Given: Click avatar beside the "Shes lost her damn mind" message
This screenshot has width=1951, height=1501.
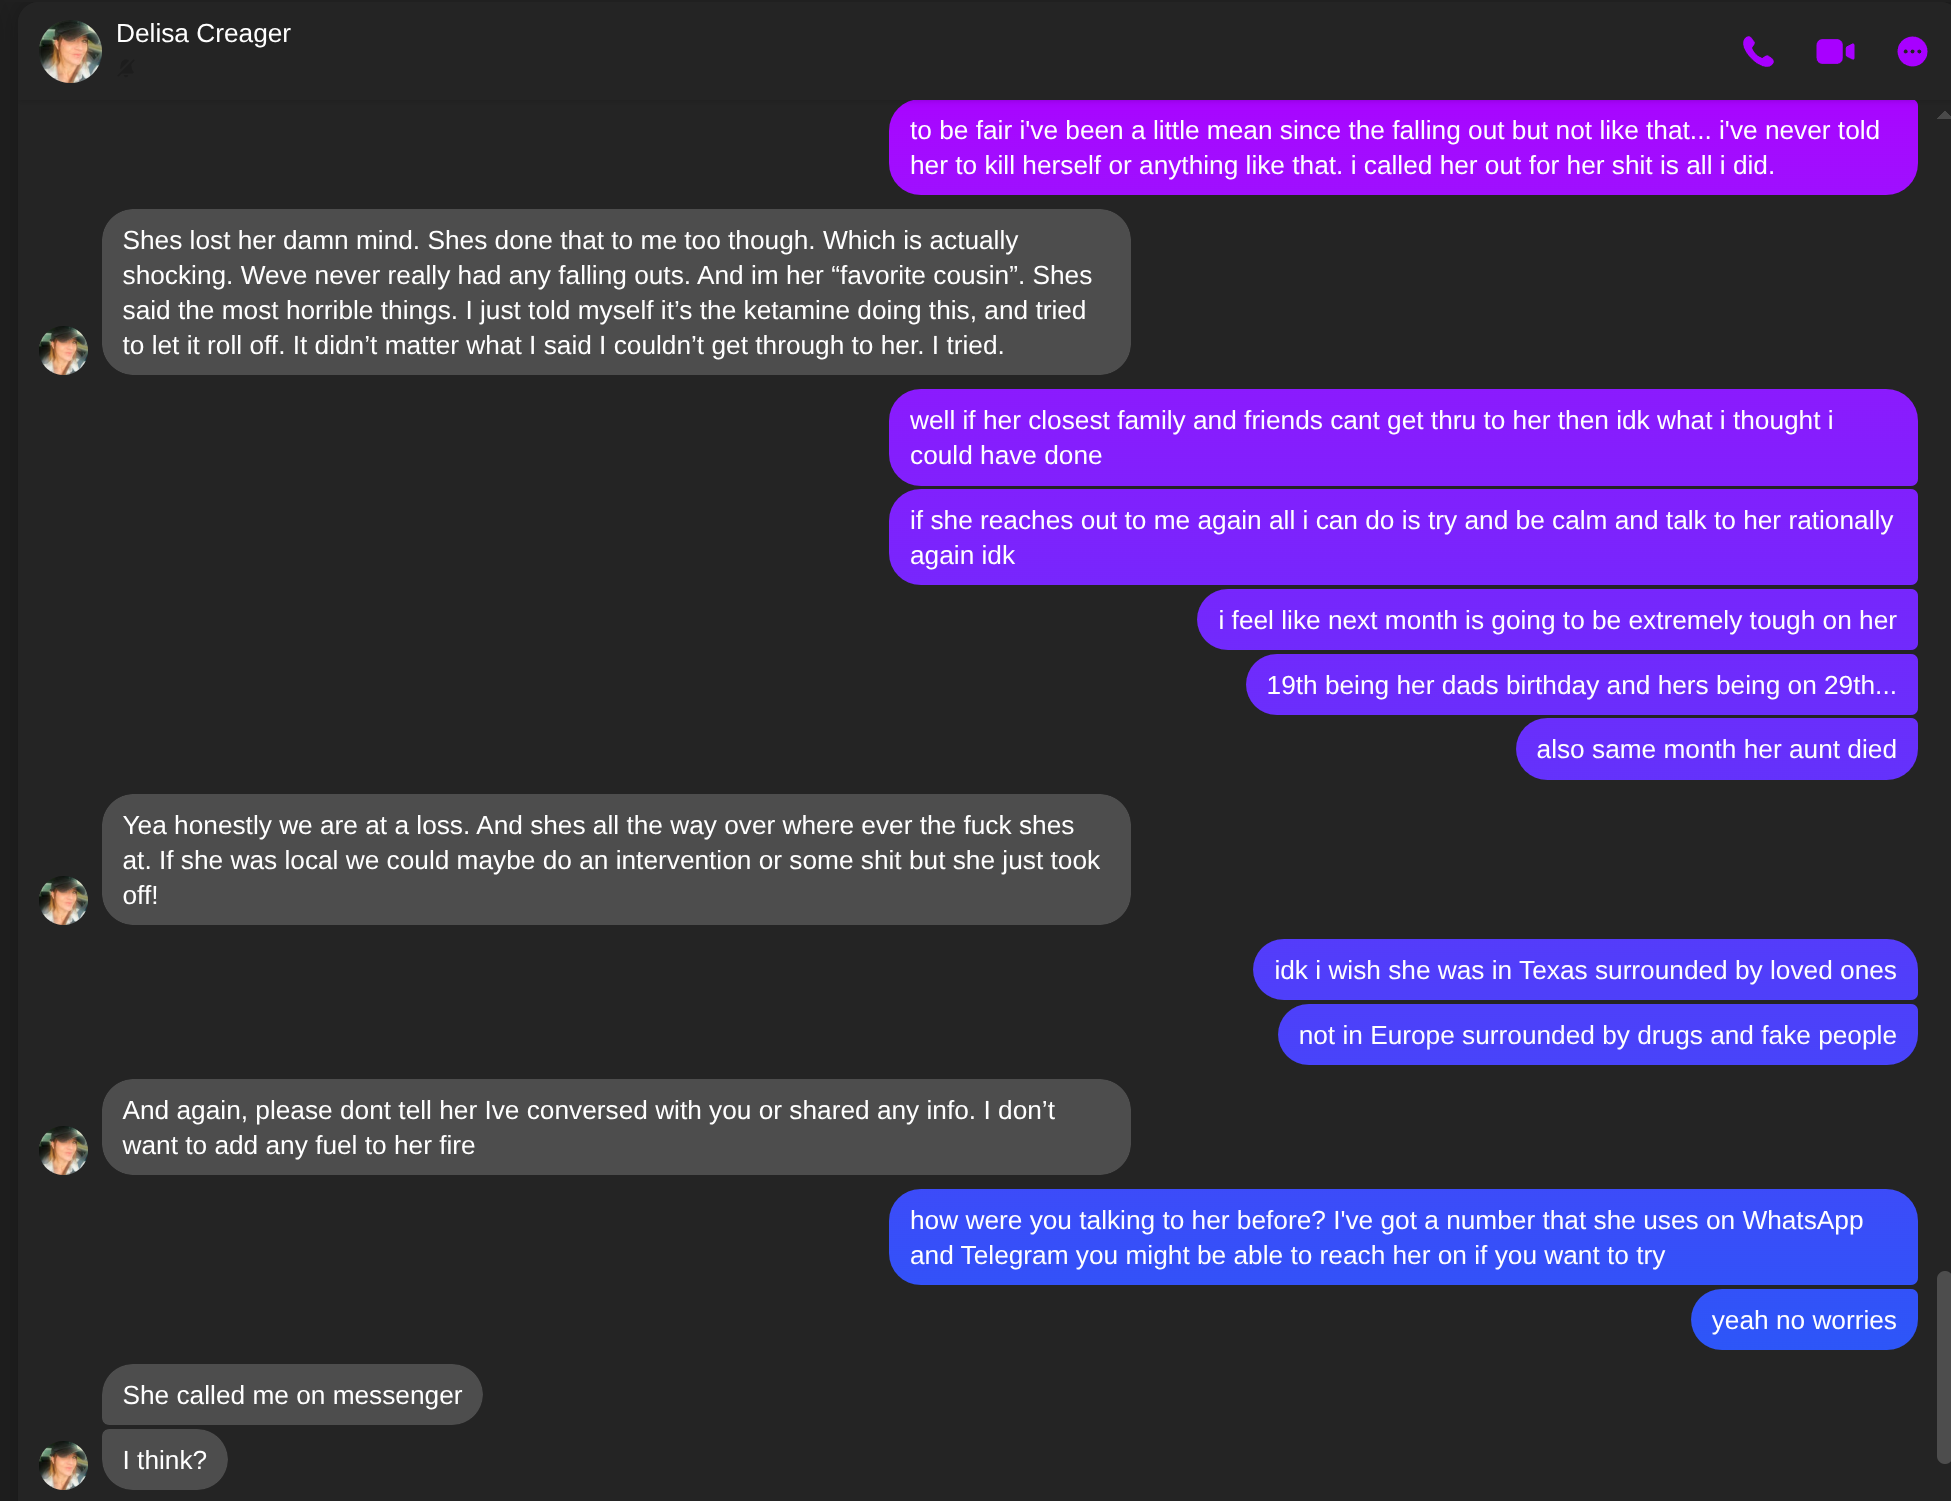Looking at the screenshot, I should 63,350.
